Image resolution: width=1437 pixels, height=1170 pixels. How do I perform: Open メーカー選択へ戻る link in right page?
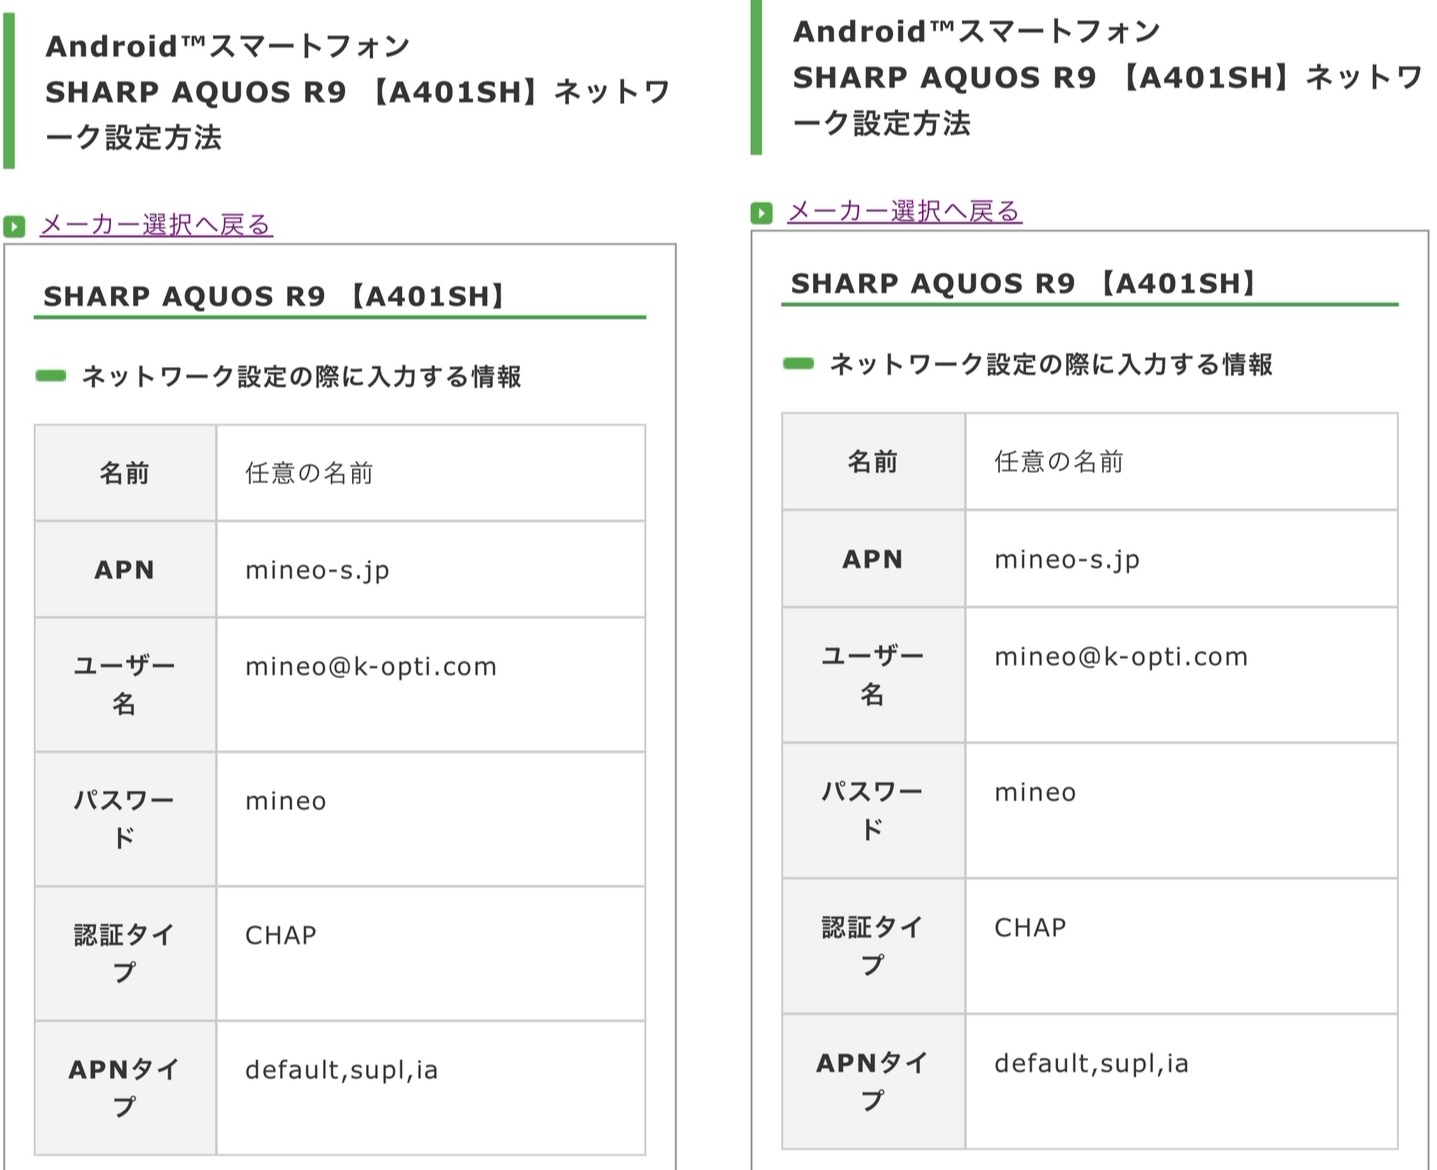904,212
